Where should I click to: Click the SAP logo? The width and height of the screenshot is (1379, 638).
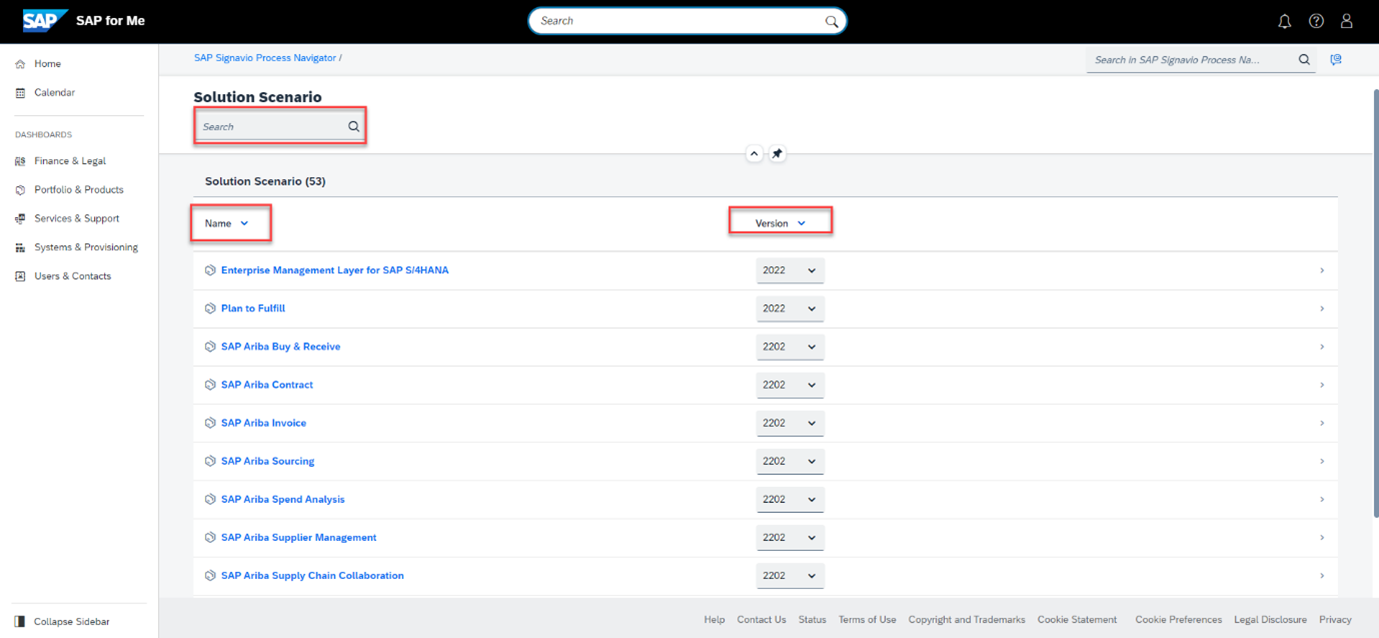(45, 21)
